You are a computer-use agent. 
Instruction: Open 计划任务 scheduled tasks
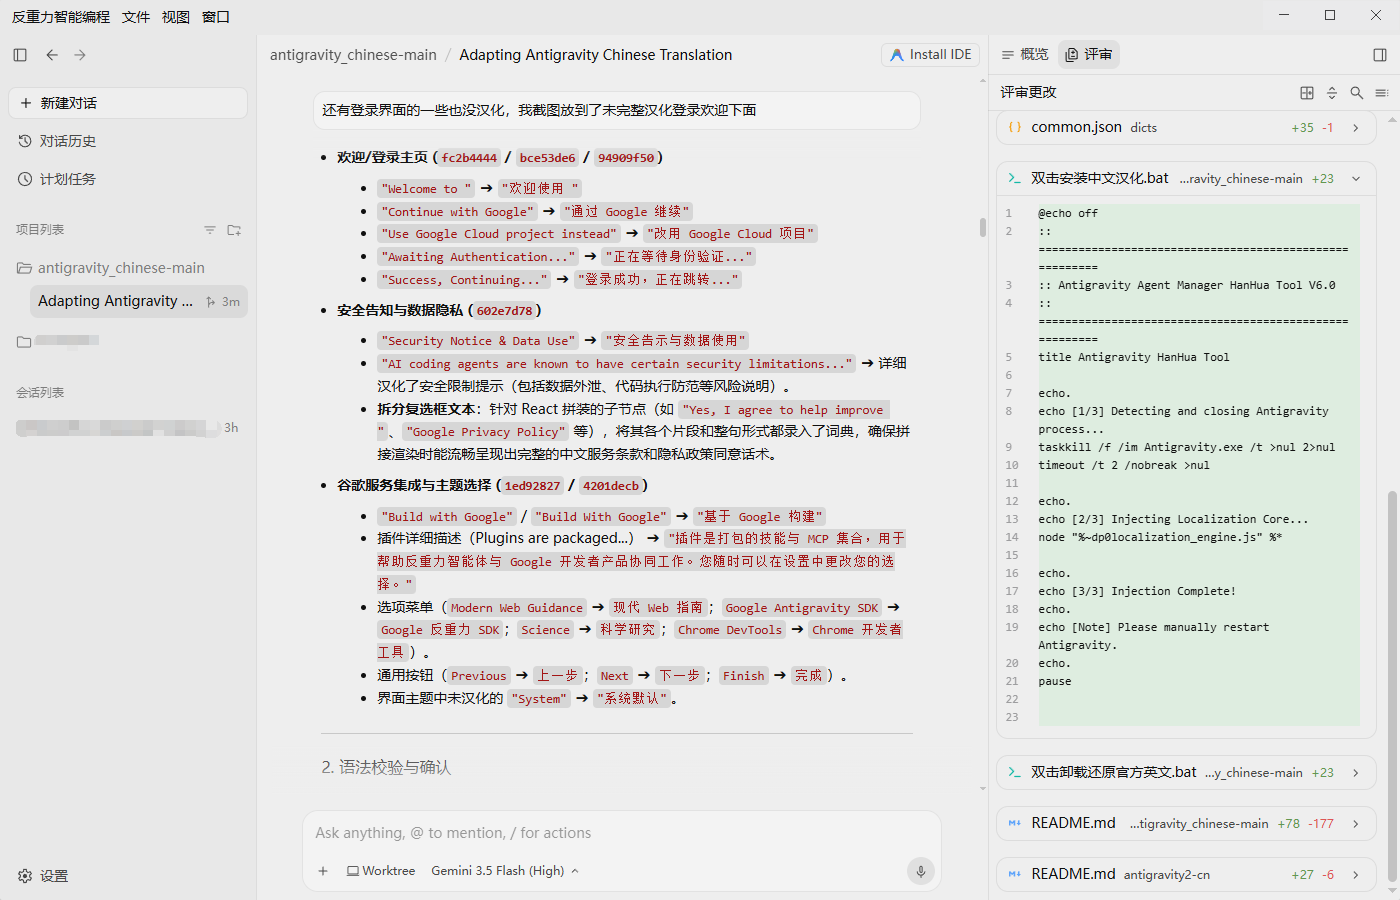[x=128, y=179]
